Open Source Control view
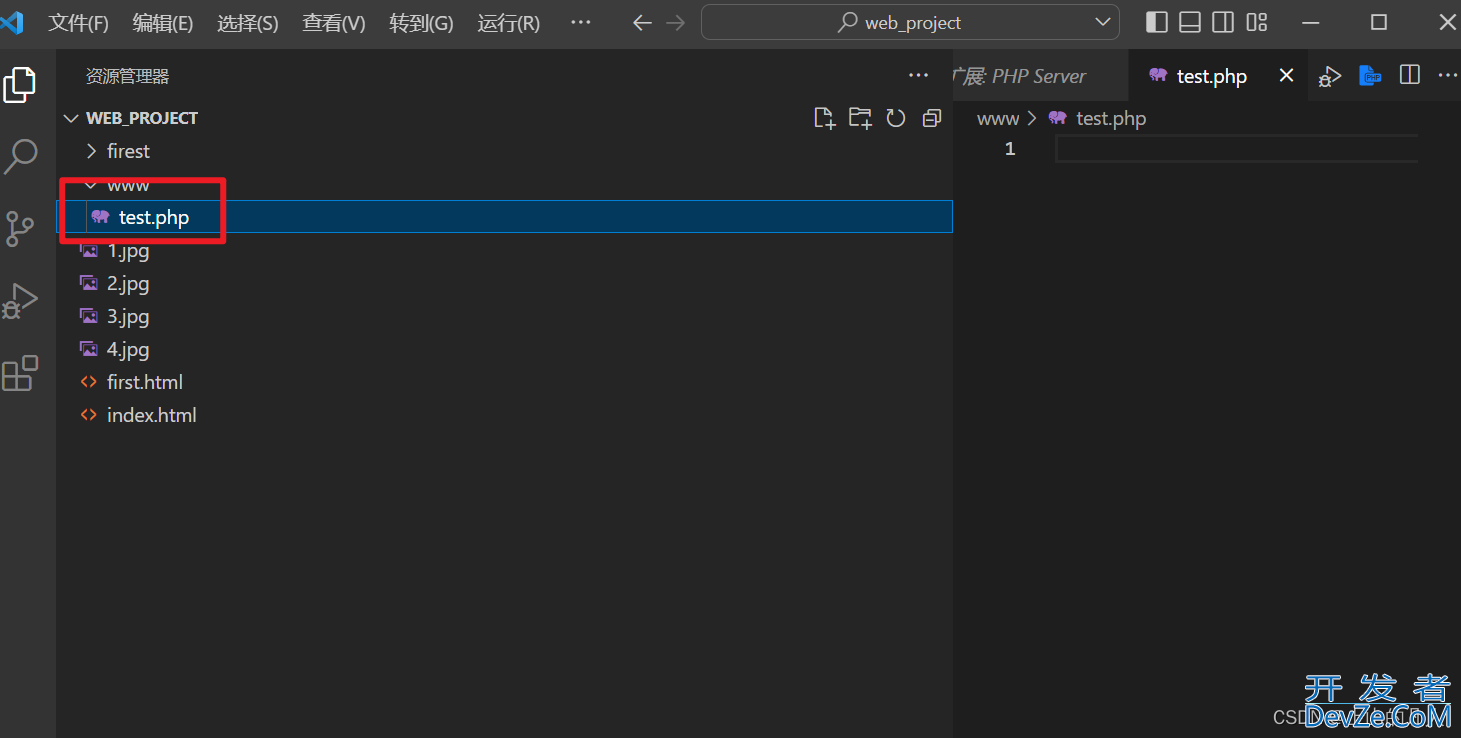Viewport: 1461px width, 738px height. (20, 229)
